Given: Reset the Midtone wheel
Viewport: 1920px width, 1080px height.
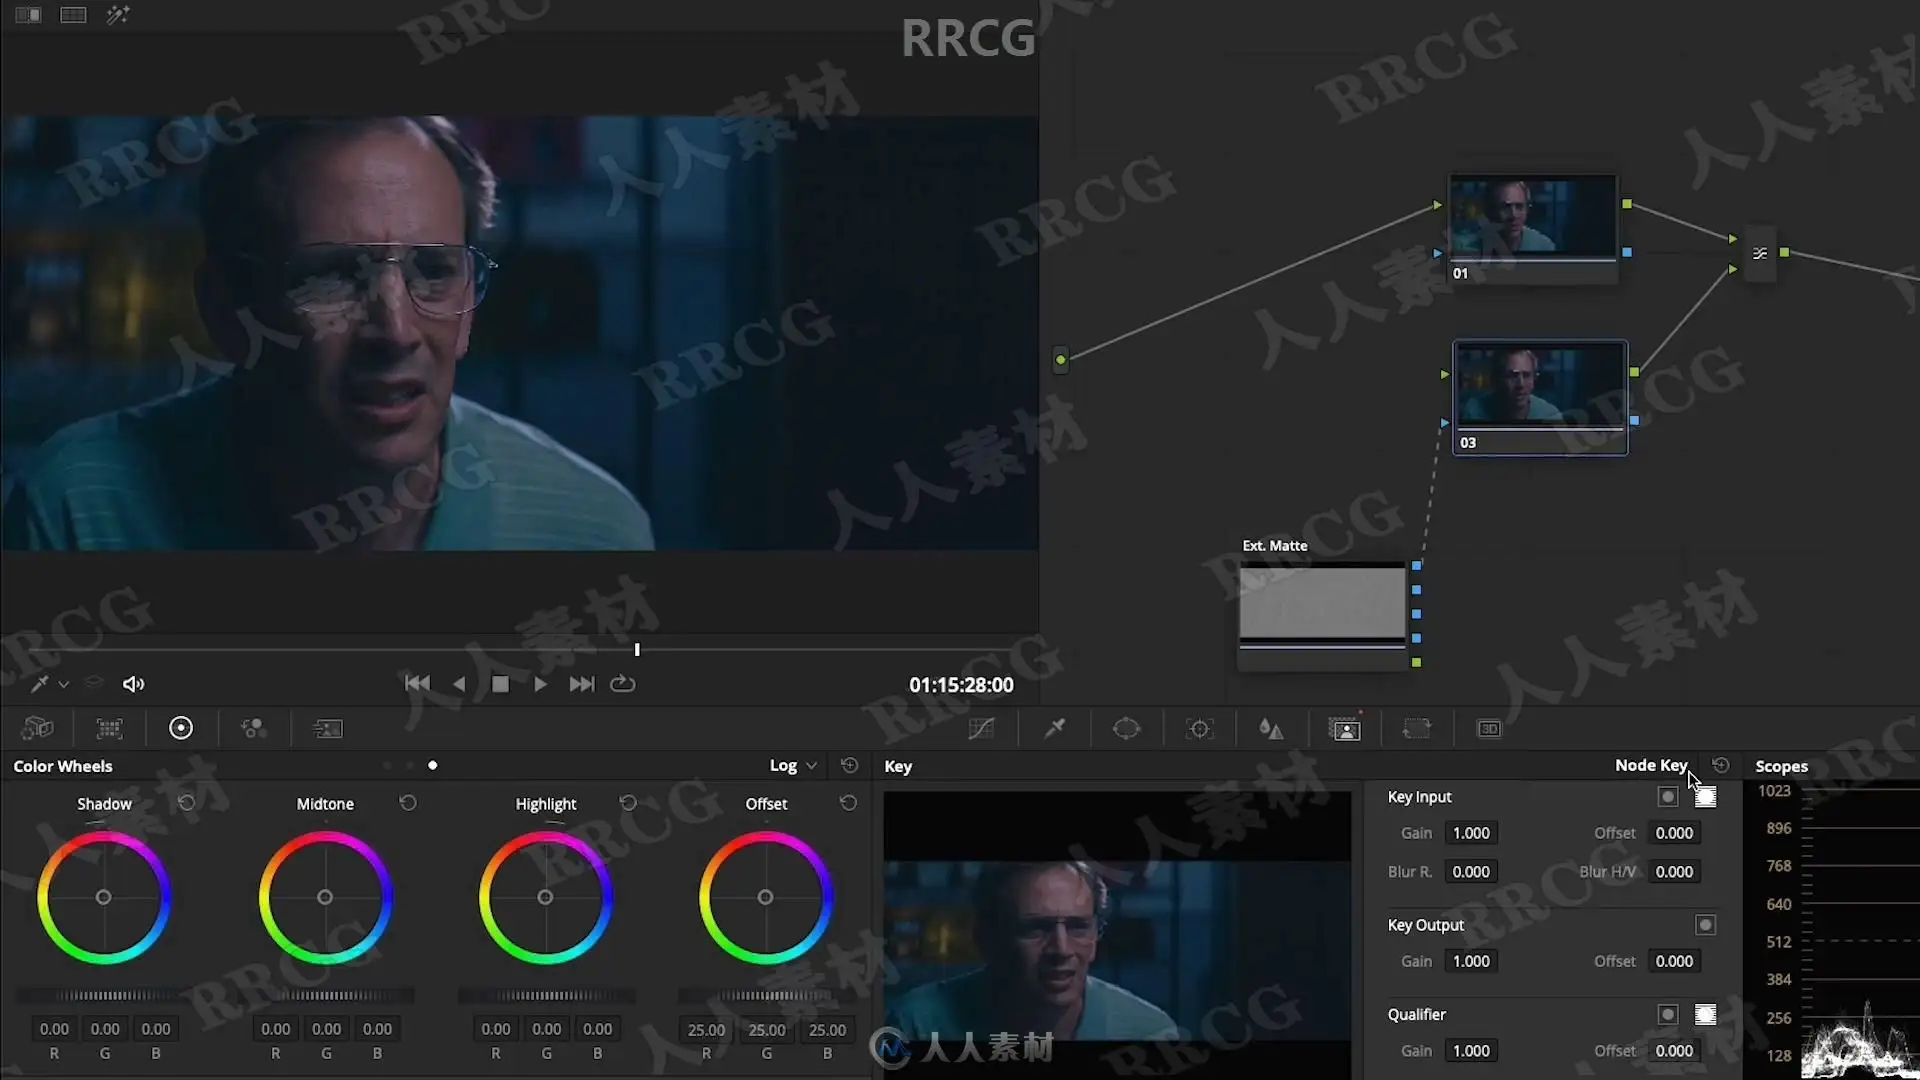Looking at the screenshot, I should point(408,802).
